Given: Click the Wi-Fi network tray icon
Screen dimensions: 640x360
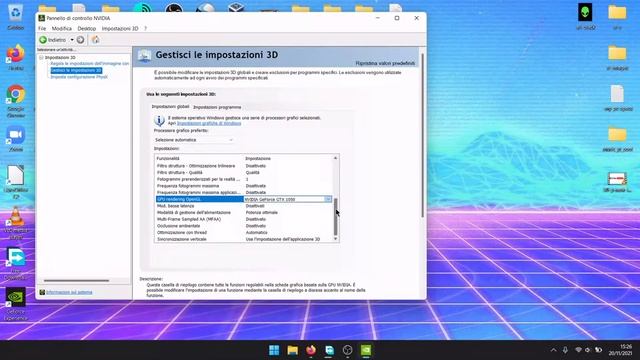Looking at the screenshot, I should (x=578, y=350).
